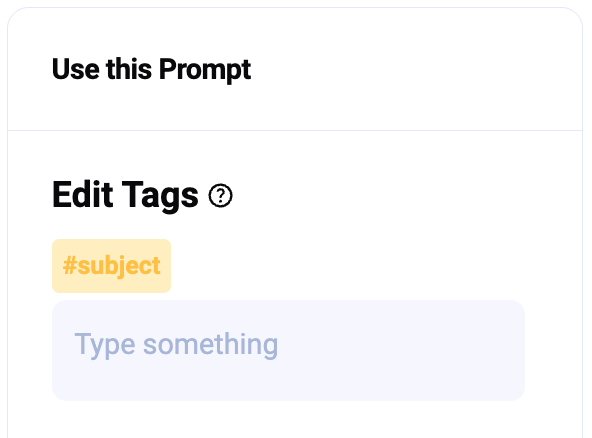Screen dimensions: 592x438
Task: Click empty area inside tag input box
Action: [x=400, y=350]
